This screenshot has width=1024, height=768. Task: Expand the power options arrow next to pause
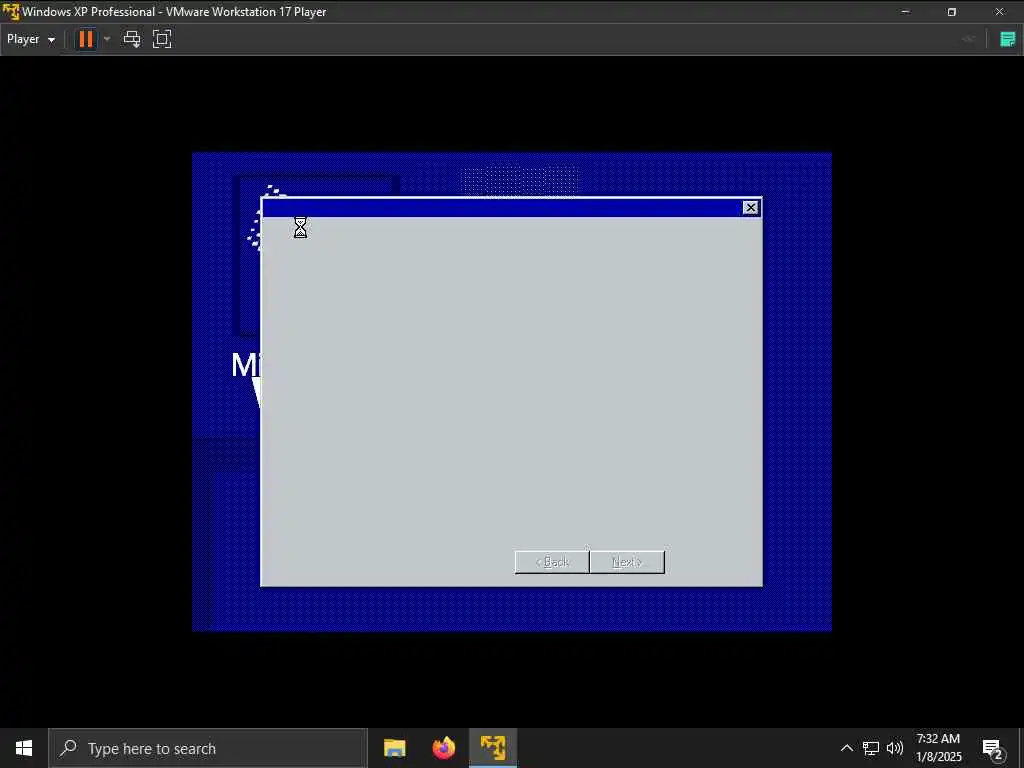coord(107,39)
